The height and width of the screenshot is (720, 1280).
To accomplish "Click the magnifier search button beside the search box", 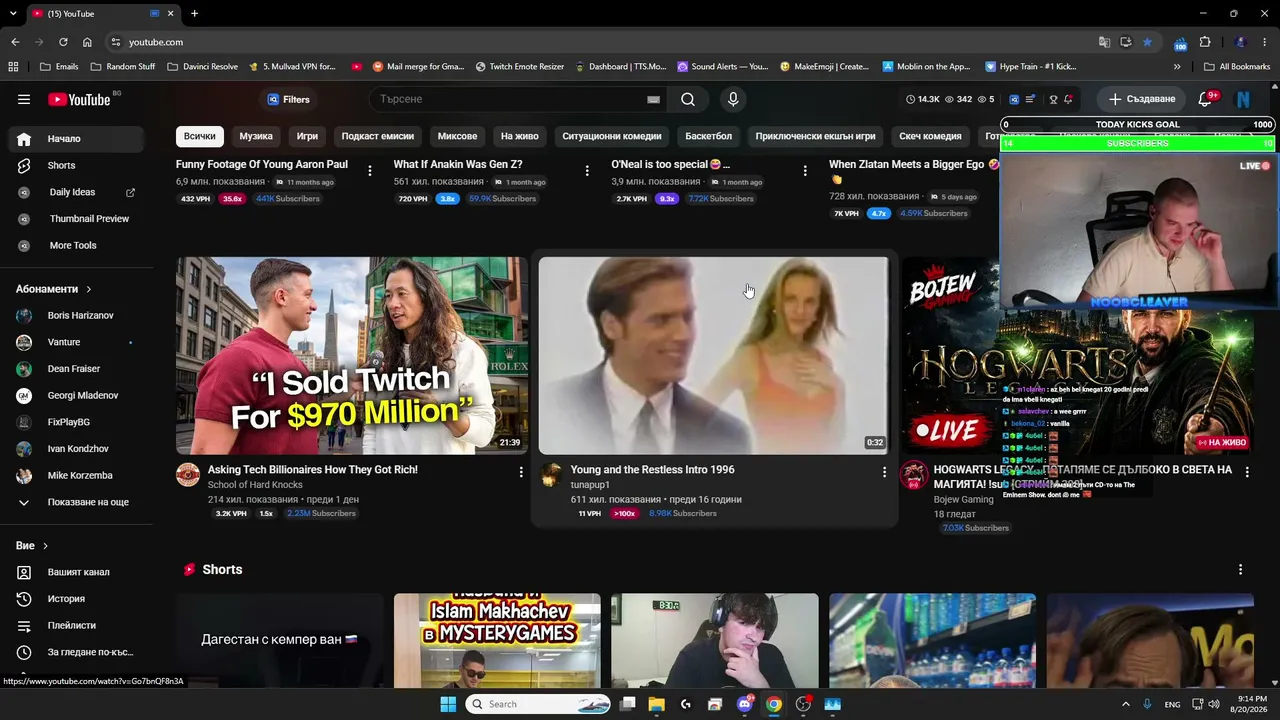I will pos(688,99).
